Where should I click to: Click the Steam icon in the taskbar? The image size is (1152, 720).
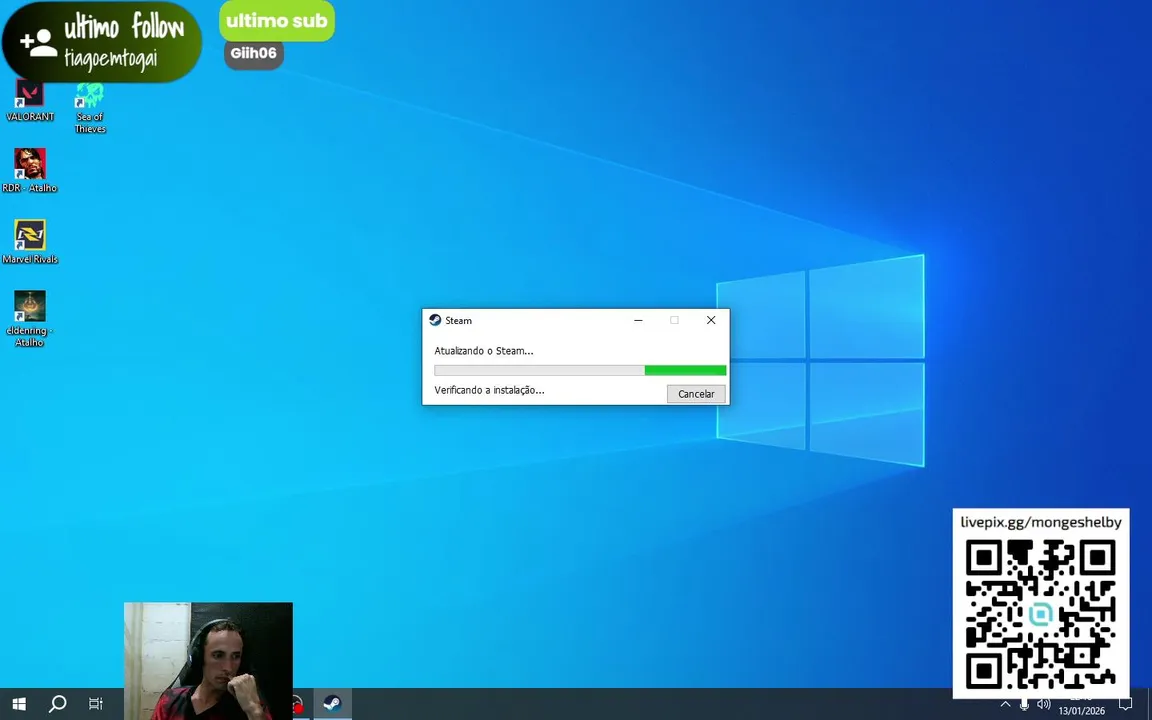coord(332,704)
